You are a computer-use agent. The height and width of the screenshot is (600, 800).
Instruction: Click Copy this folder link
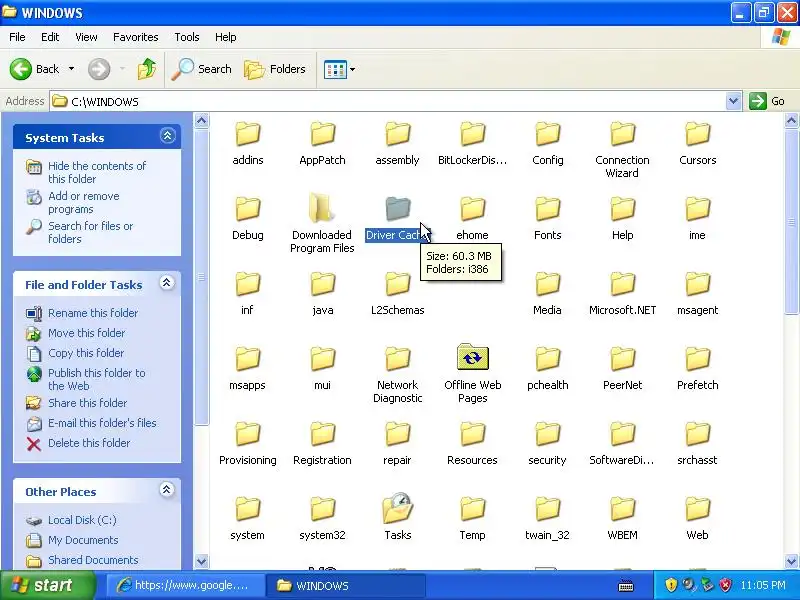pos(86,353)
